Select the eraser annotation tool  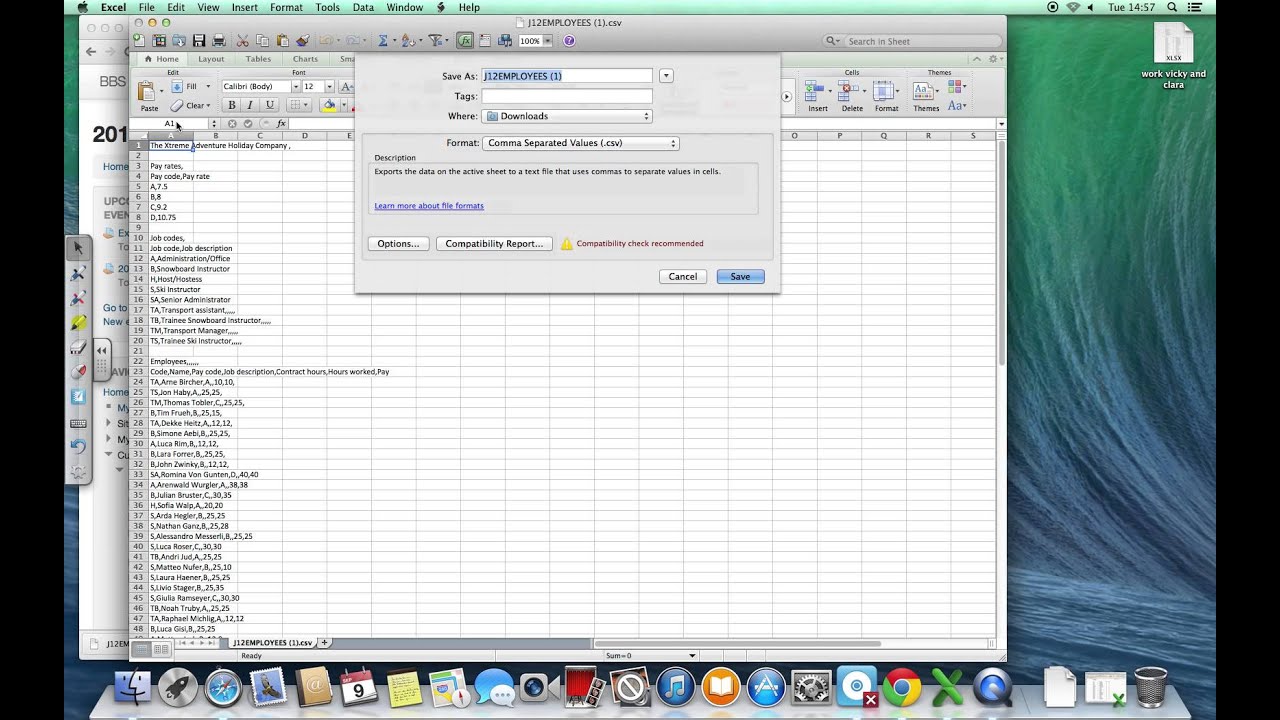click(79, 347)
